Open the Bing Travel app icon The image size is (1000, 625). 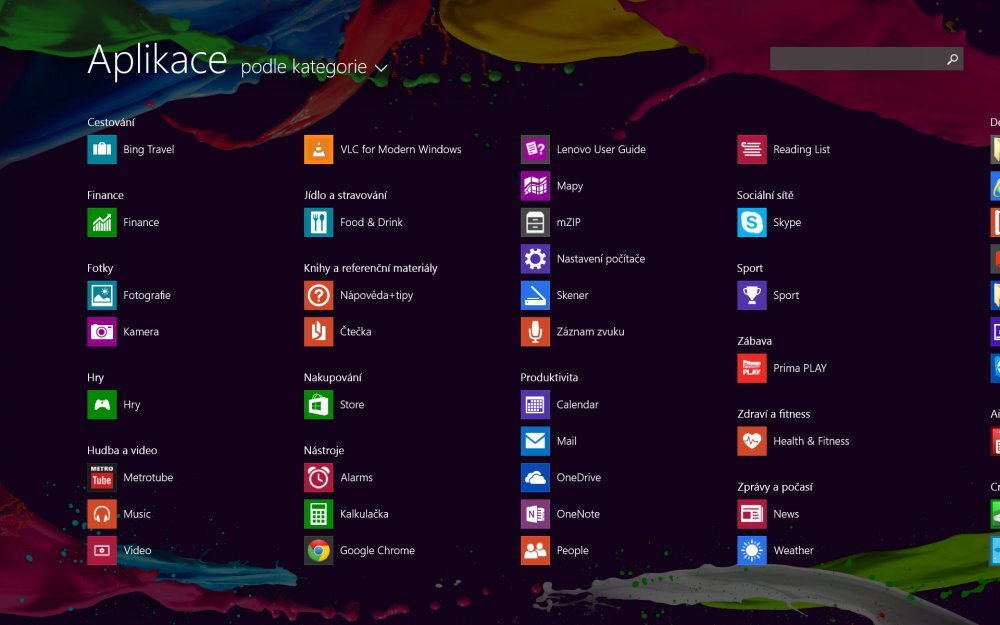pyautogui.click(x=102, y=149)
